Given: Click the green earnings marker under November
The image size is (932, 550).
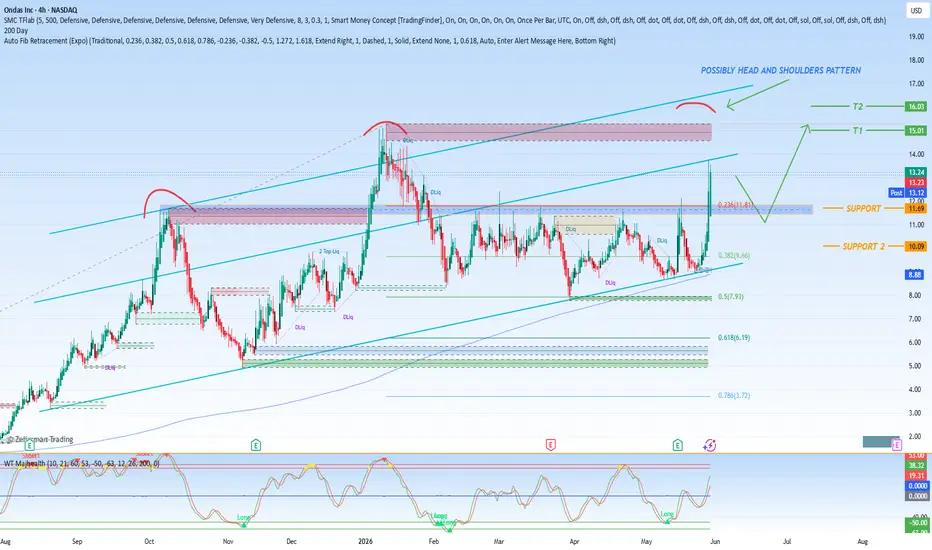Looking at the screenshot, I should (x=256, y=445).
